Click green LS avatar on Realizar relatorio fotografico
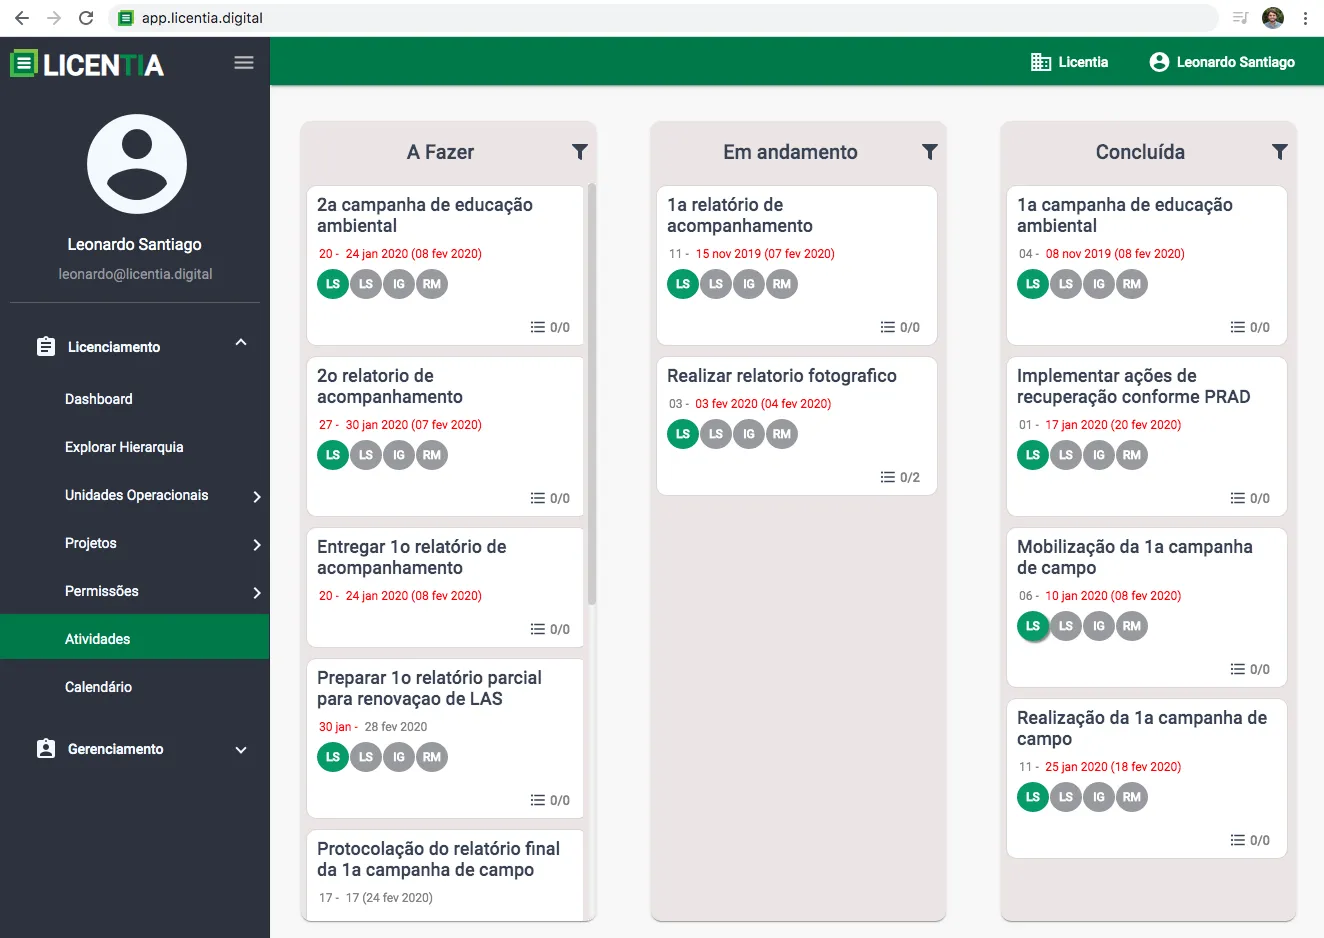1324x938 pixels. pos(683,434)
